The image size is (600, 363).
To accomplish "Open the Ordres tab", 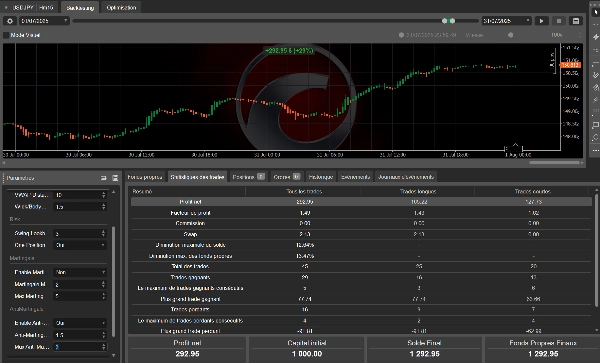I will click(287, 177).
